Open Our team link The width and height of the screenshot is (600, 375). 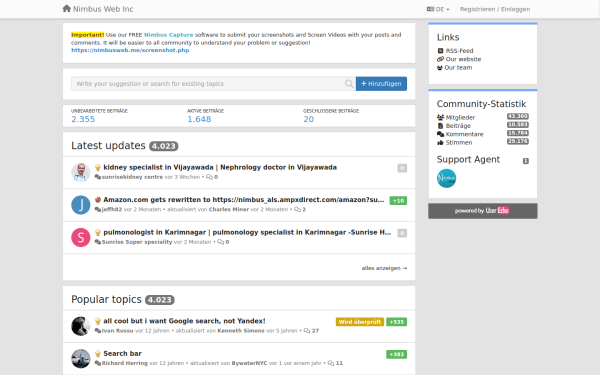tap(458, 68)
